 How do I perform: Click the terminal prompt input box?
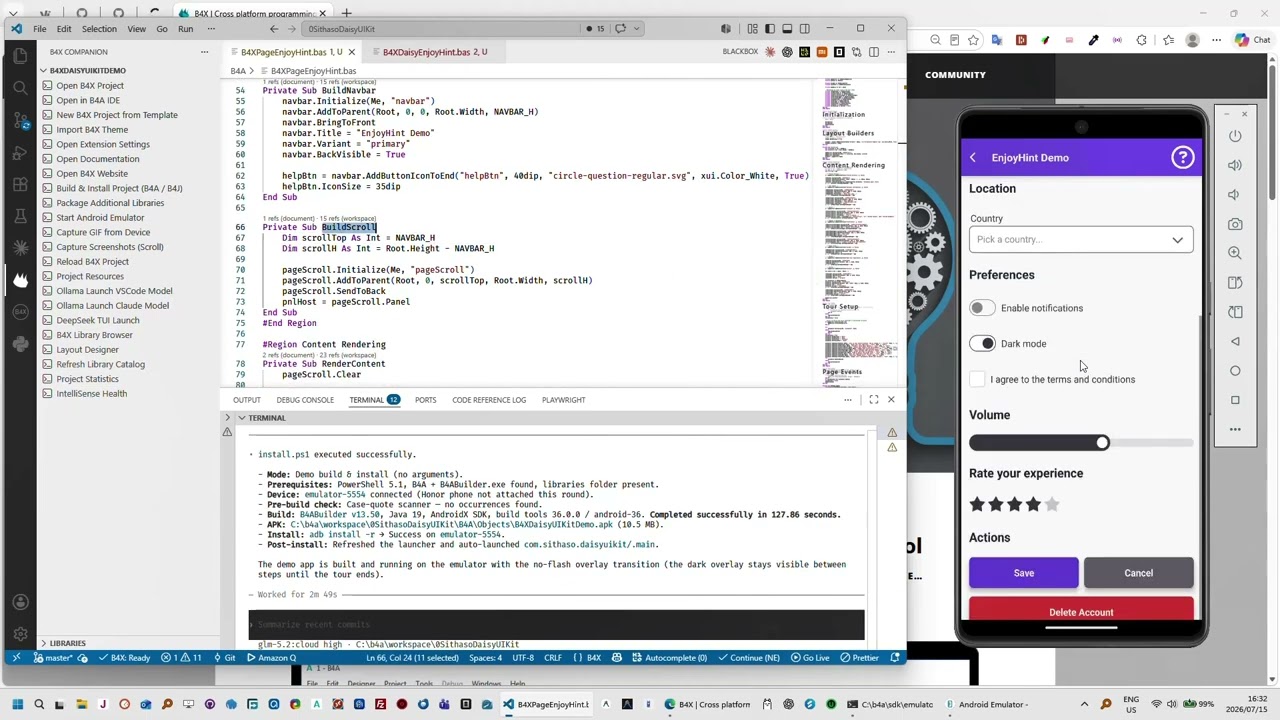[x=557, y=624]
